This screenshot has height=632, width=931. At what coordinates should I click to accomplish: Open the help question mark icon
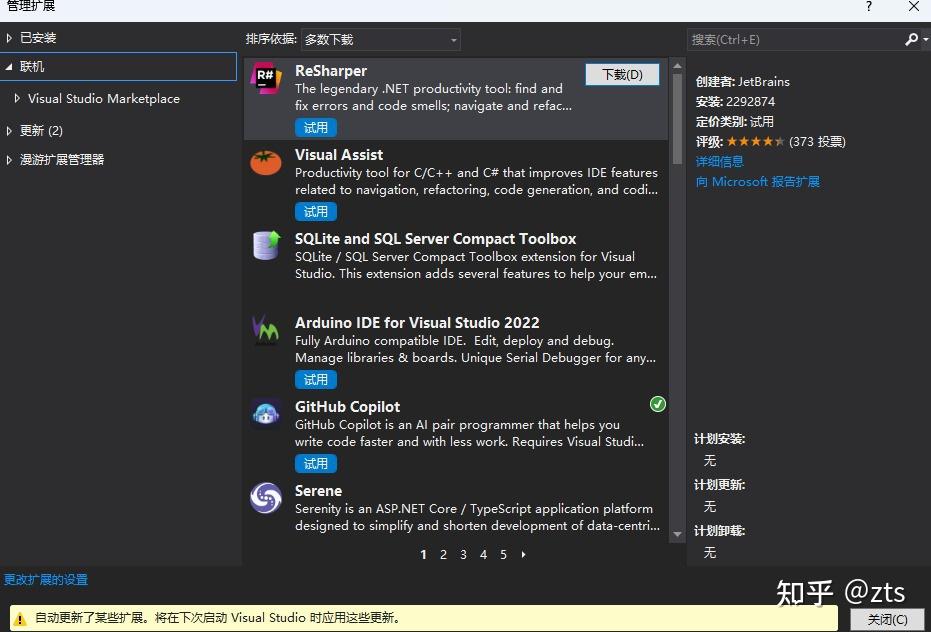(866, 8)
